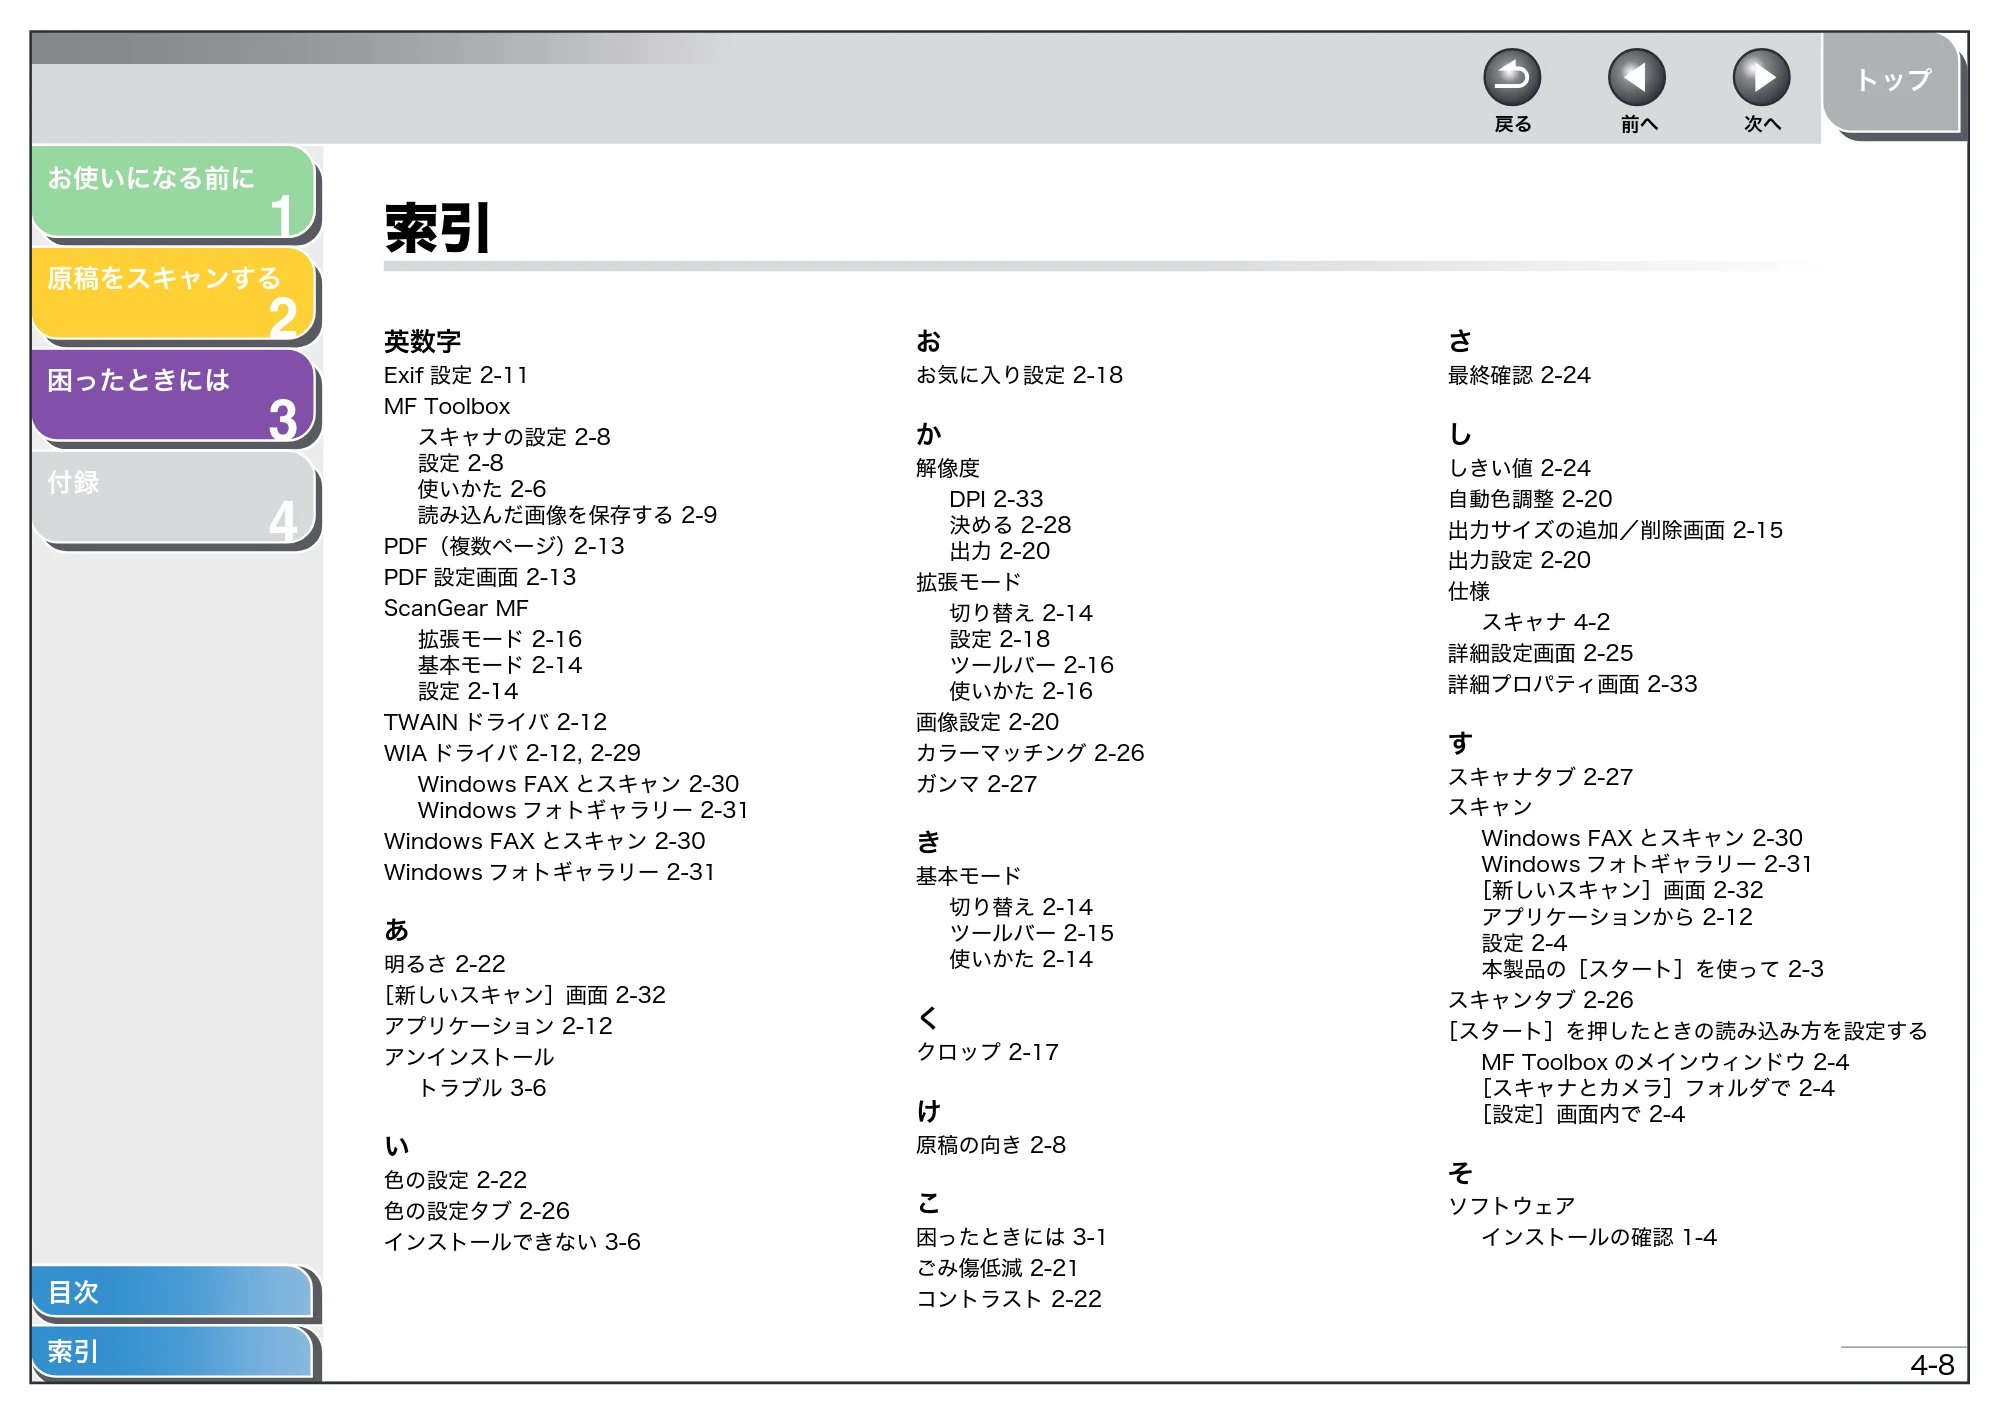Open entry しきい値 2-24
The height and width of the screenshot is (1414, 2000).
(1519, 468)
